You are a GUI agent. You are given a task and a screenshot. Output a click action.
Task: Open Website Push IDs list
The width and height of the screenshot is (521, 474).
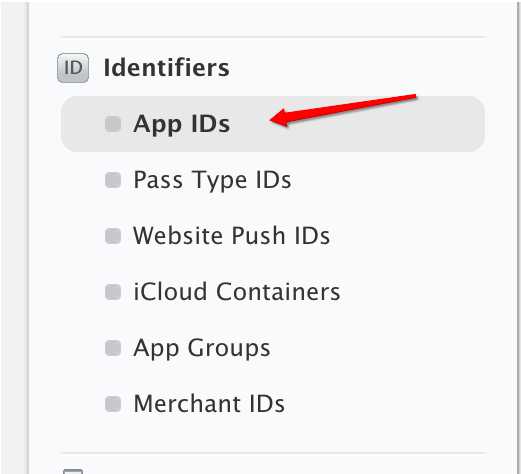click(x=232, y=236)
